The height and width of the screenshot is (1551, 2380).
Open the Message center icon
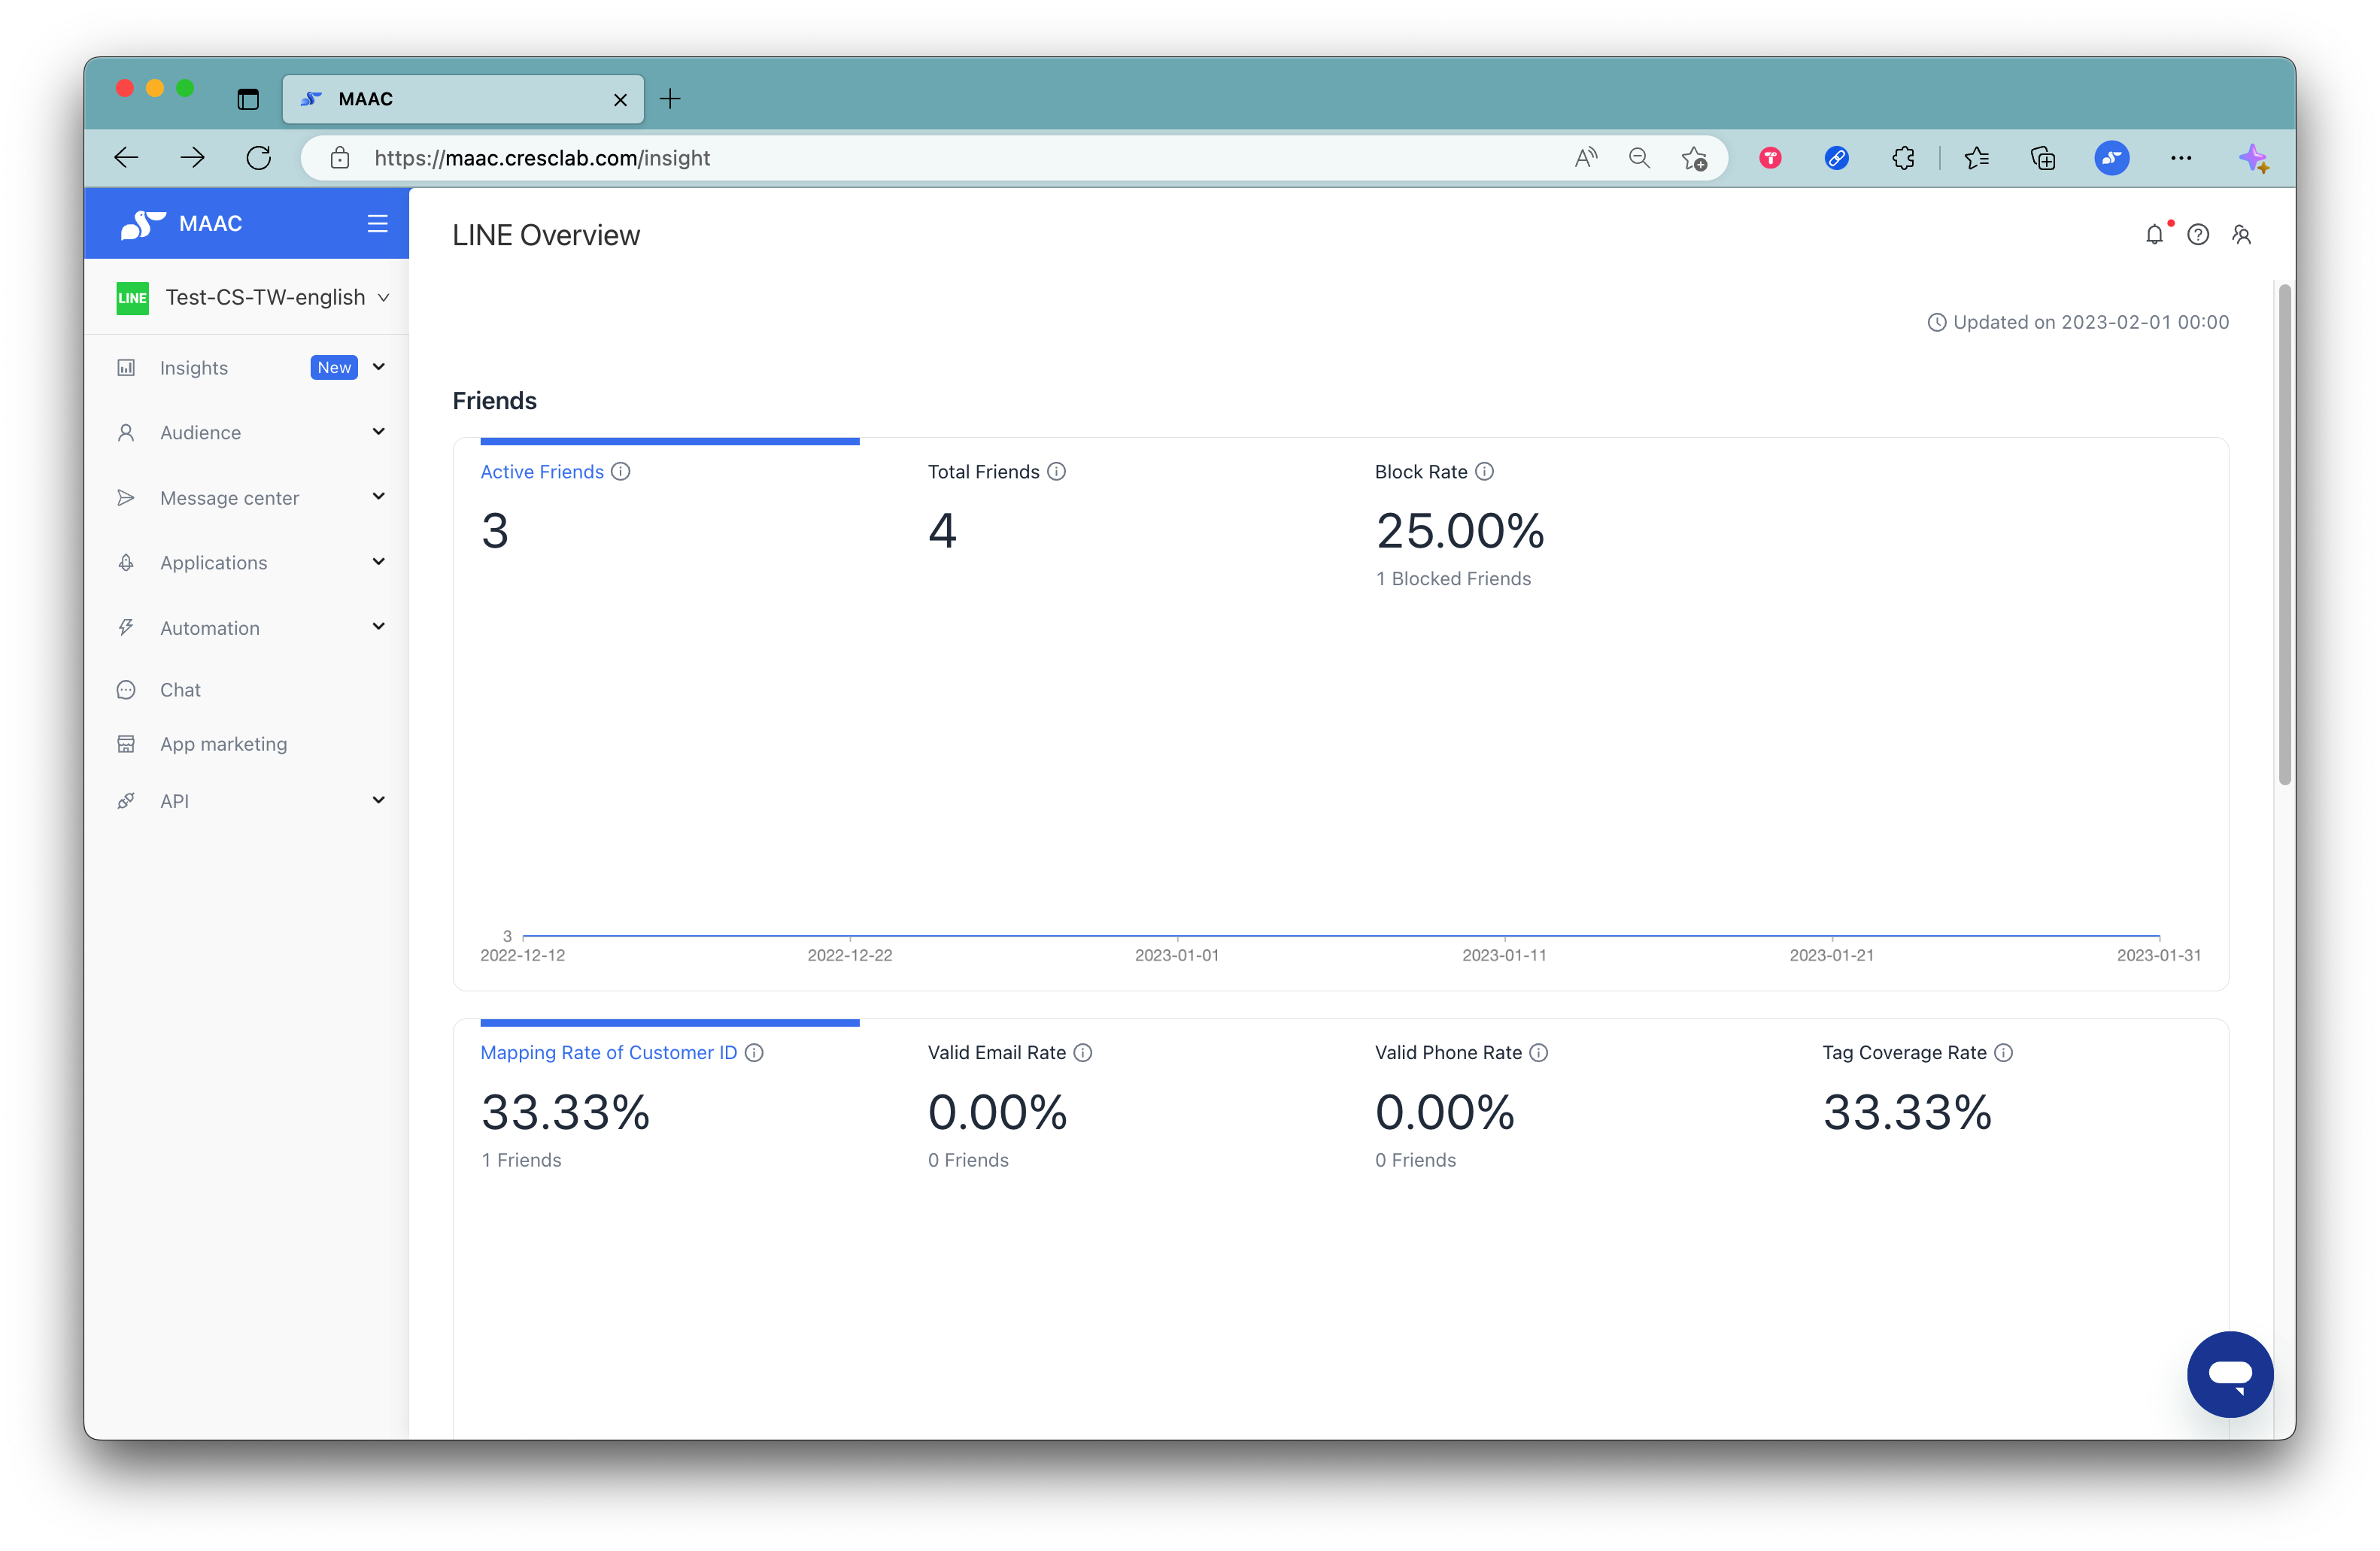pos(126,497)
